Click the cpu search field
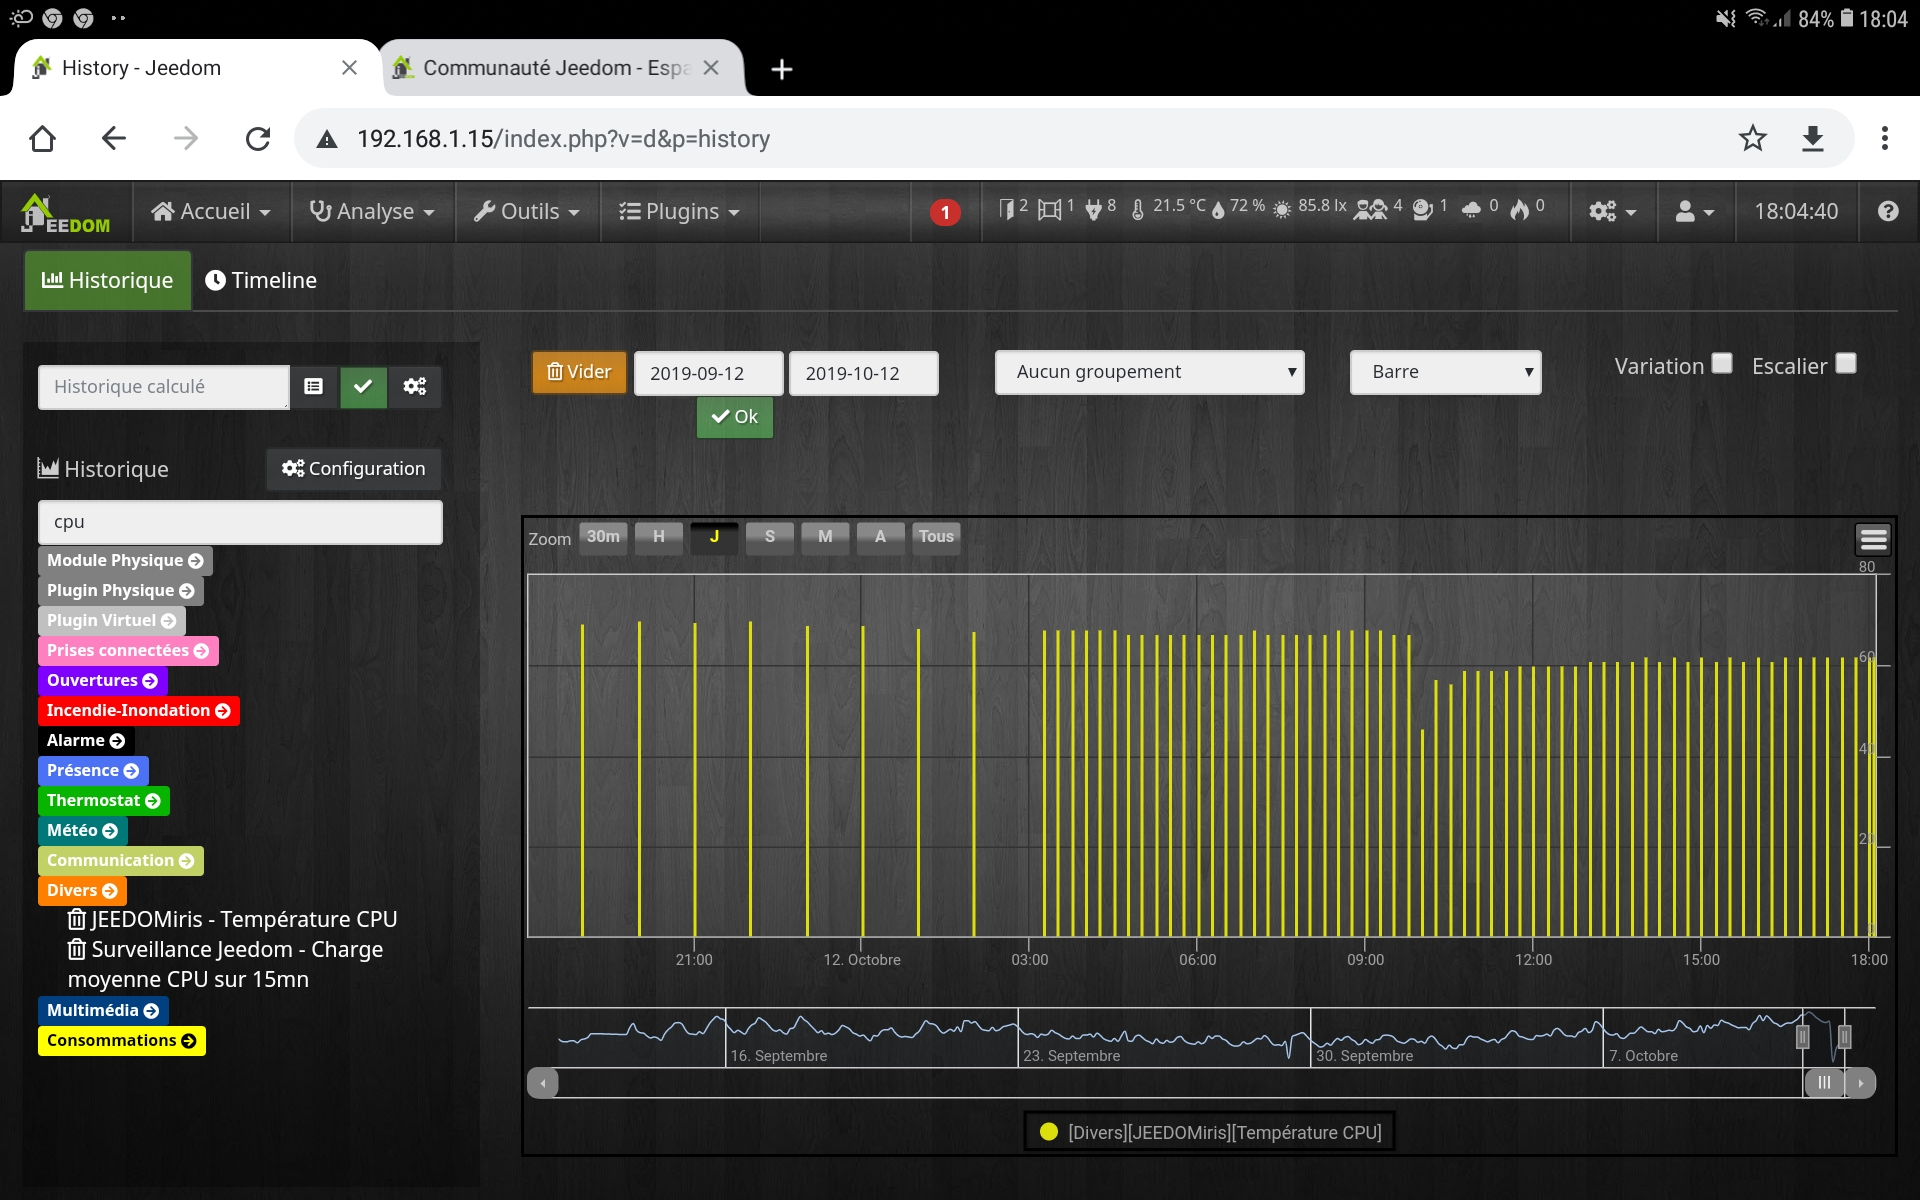 (x=240, y=522)
